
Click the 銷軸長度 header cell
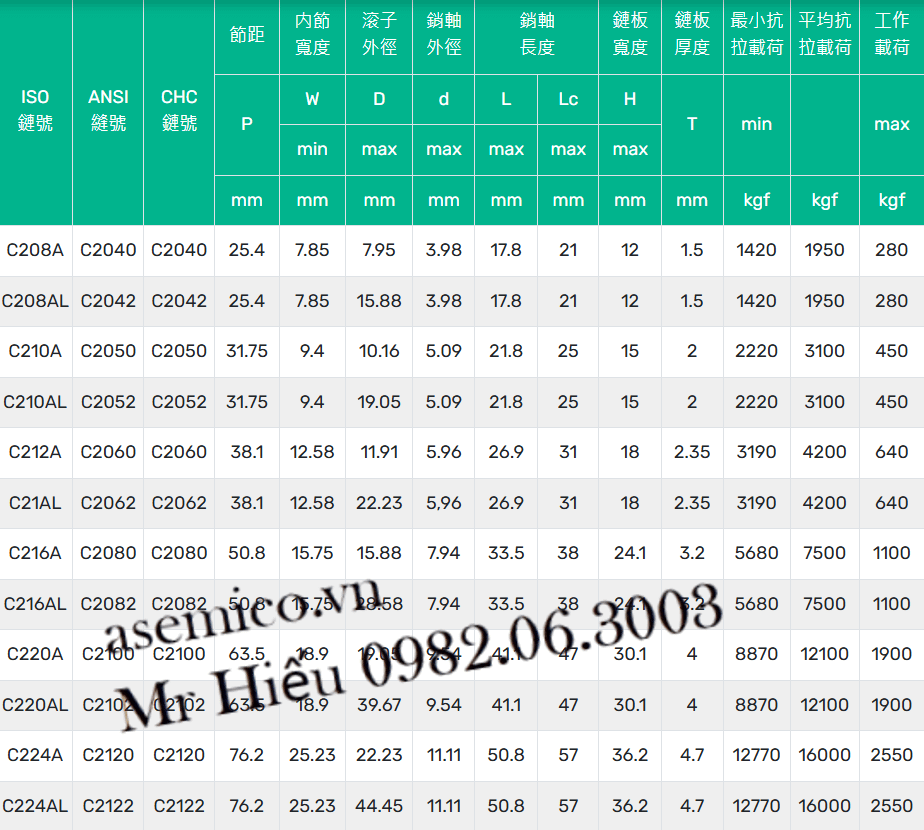(537, 35)
